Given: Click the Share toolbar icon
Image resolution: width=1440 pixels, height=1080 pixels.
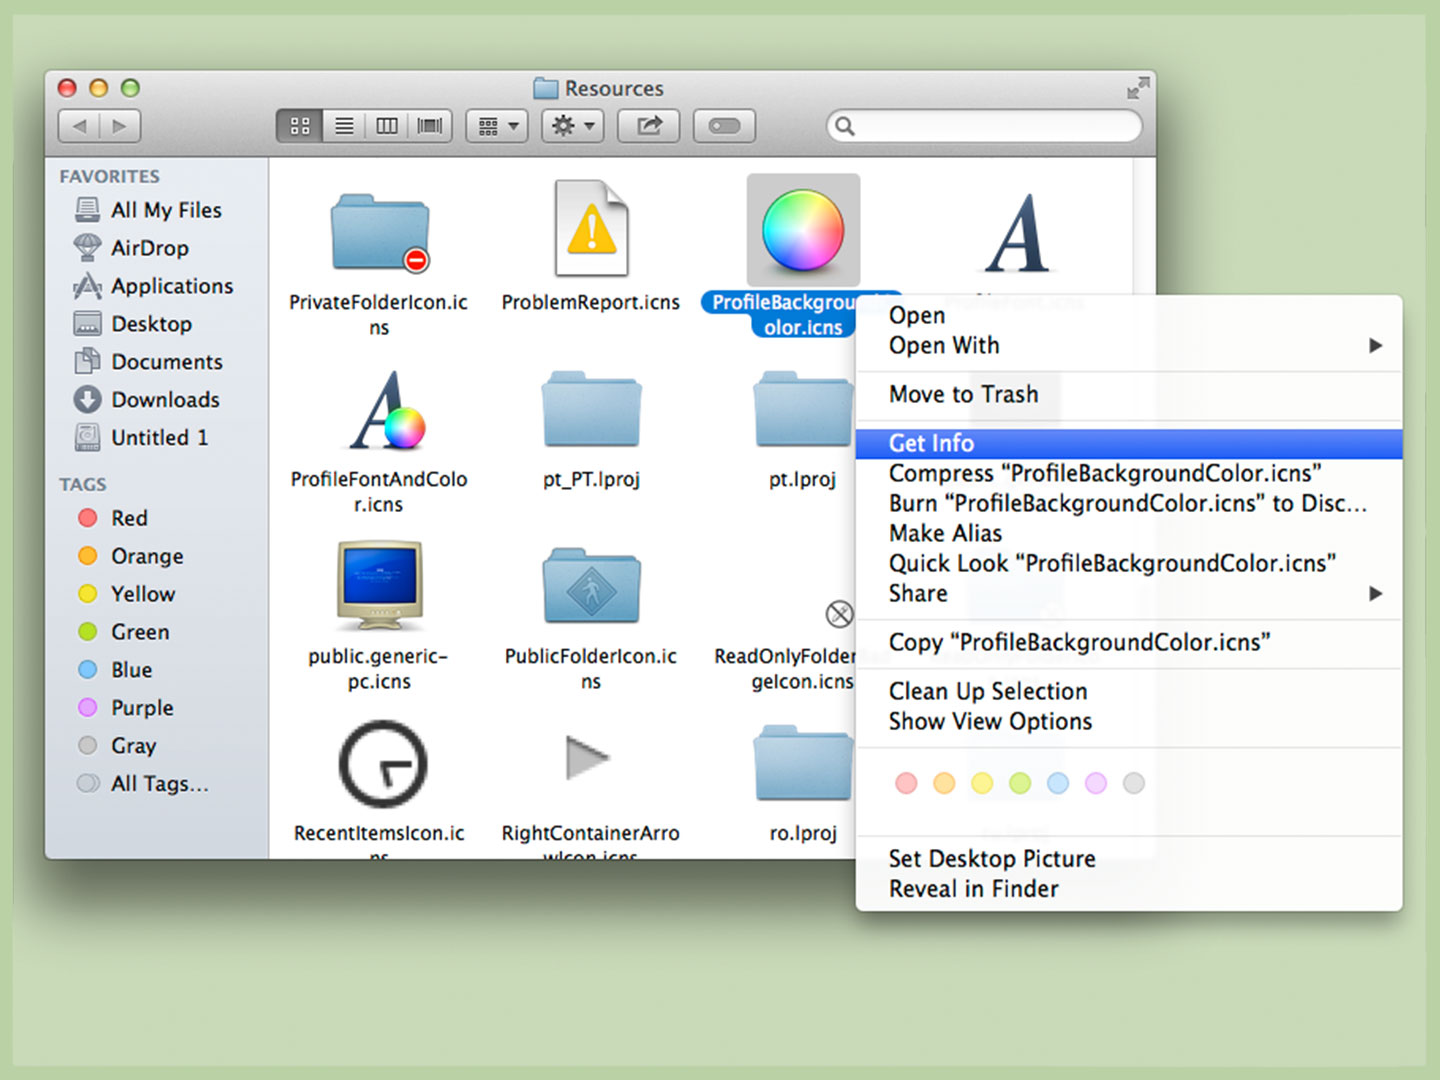Looking at the screenshot, I should pos(648,125).
